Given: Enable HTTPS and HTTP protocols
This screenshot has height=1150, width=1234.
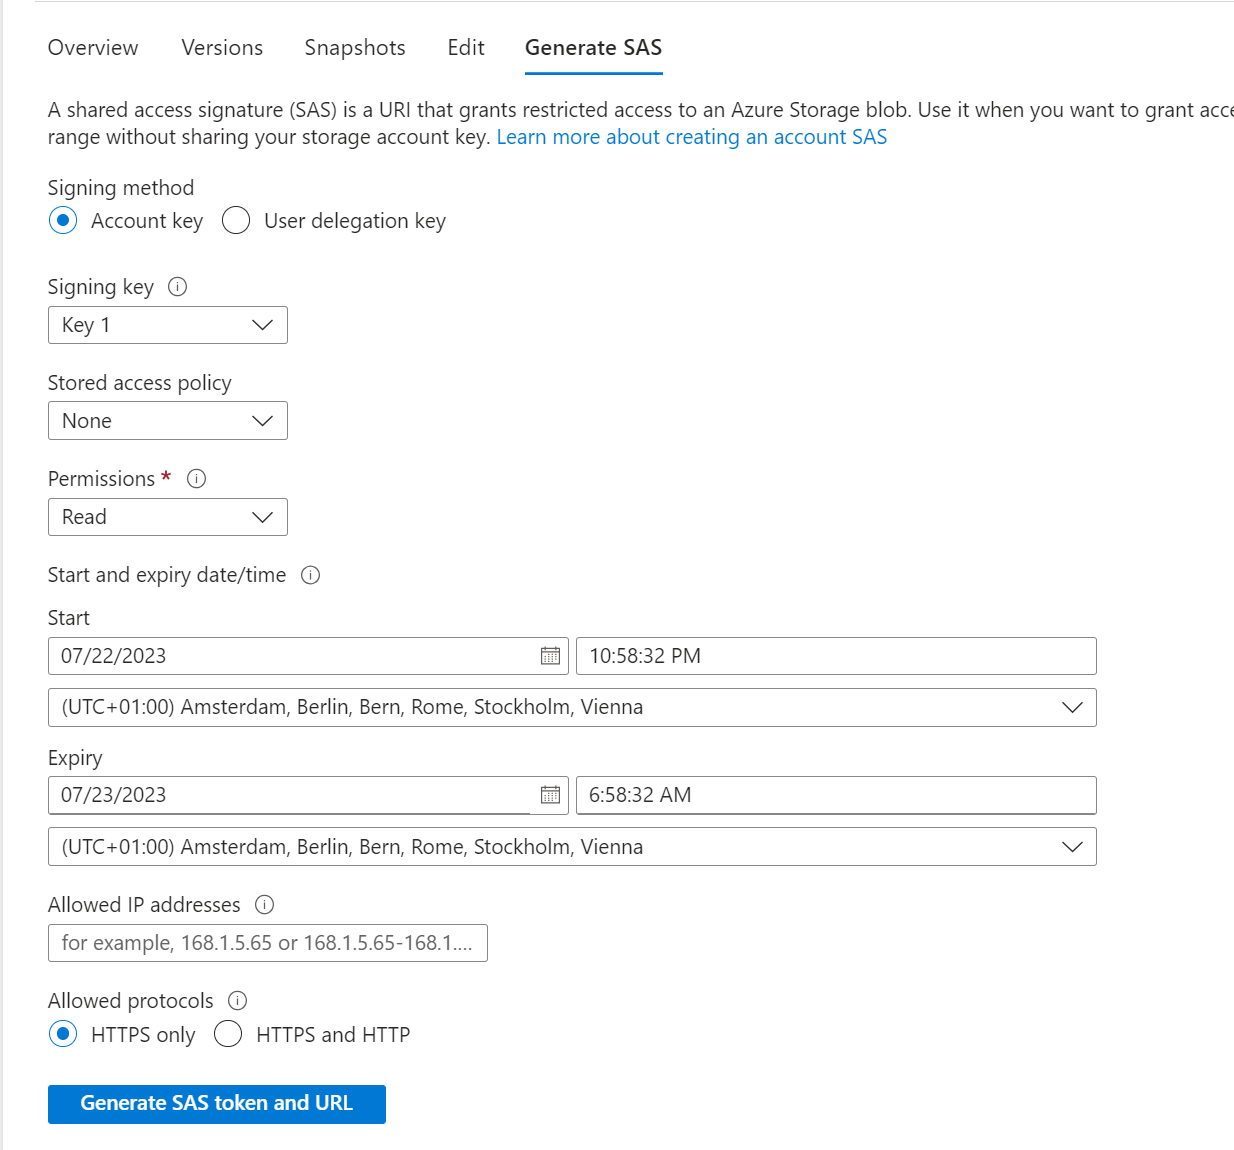Looking at the screenshot, I should pos(228,1034).
